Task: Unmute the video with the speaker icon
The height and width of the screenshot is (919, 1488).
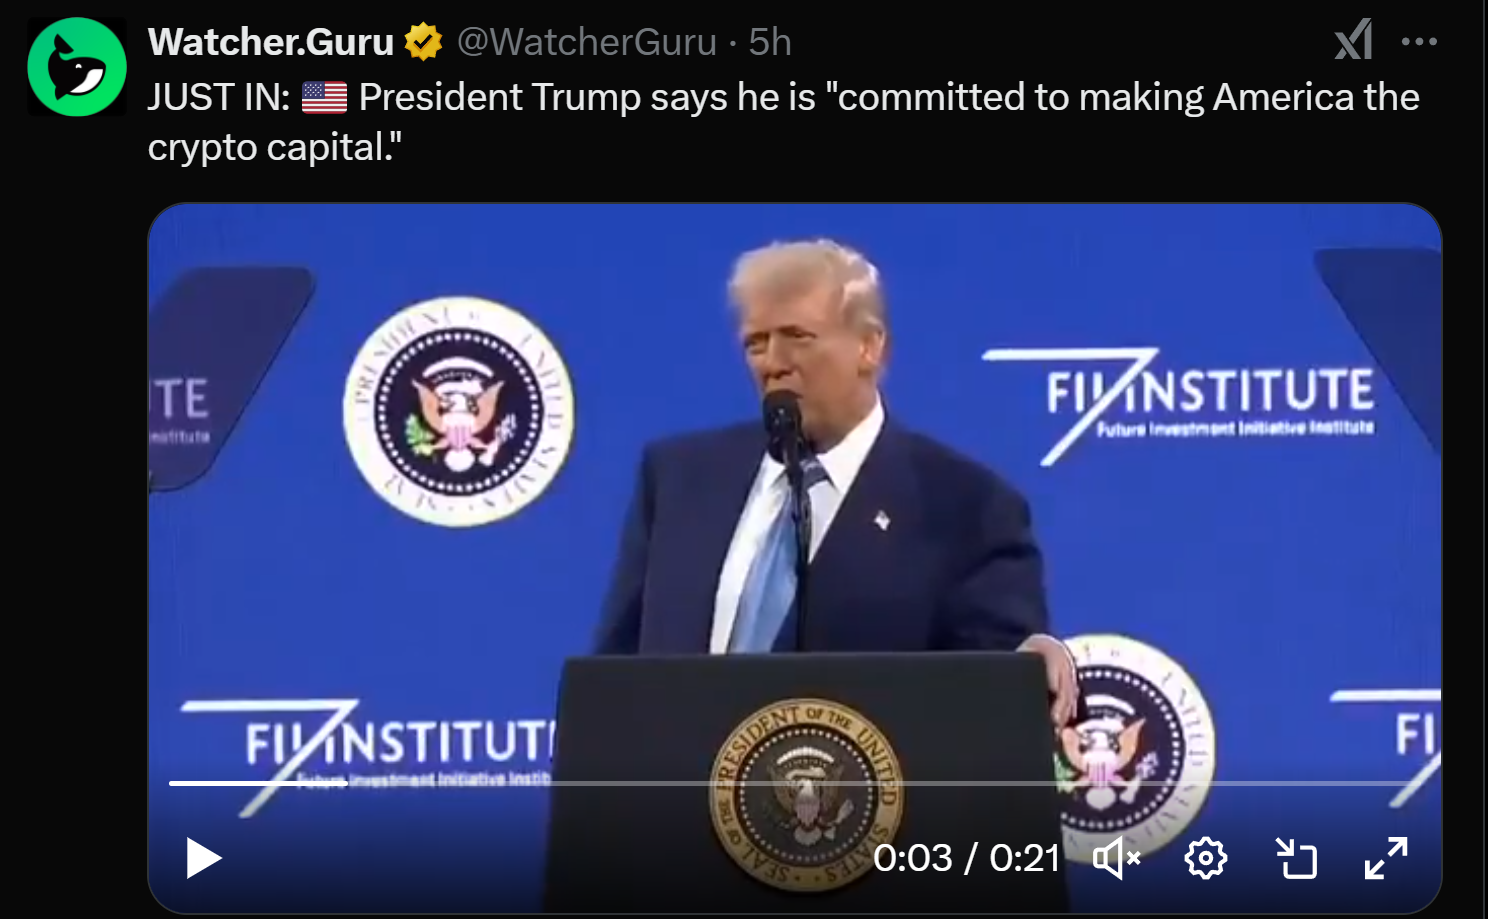Action: click(x=1117, y=858)
